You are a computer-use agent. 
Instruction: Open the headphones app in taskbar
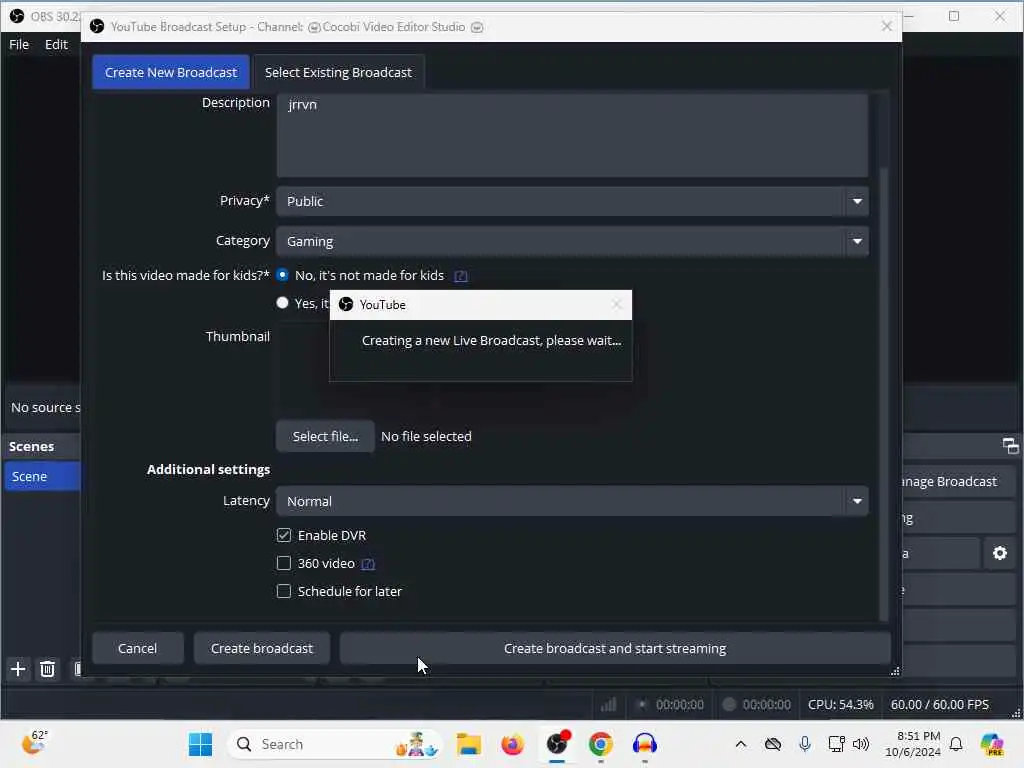645,744
